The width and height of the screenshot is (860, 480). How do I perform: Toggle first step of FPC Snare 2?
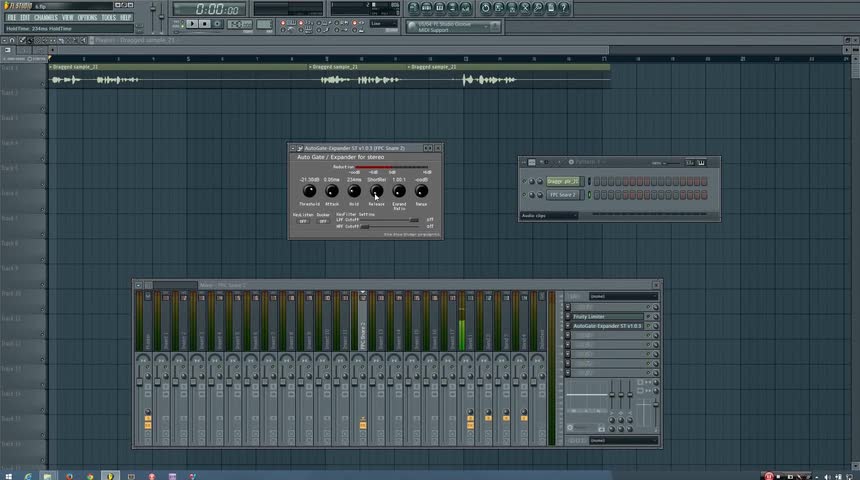click(596, 195)
